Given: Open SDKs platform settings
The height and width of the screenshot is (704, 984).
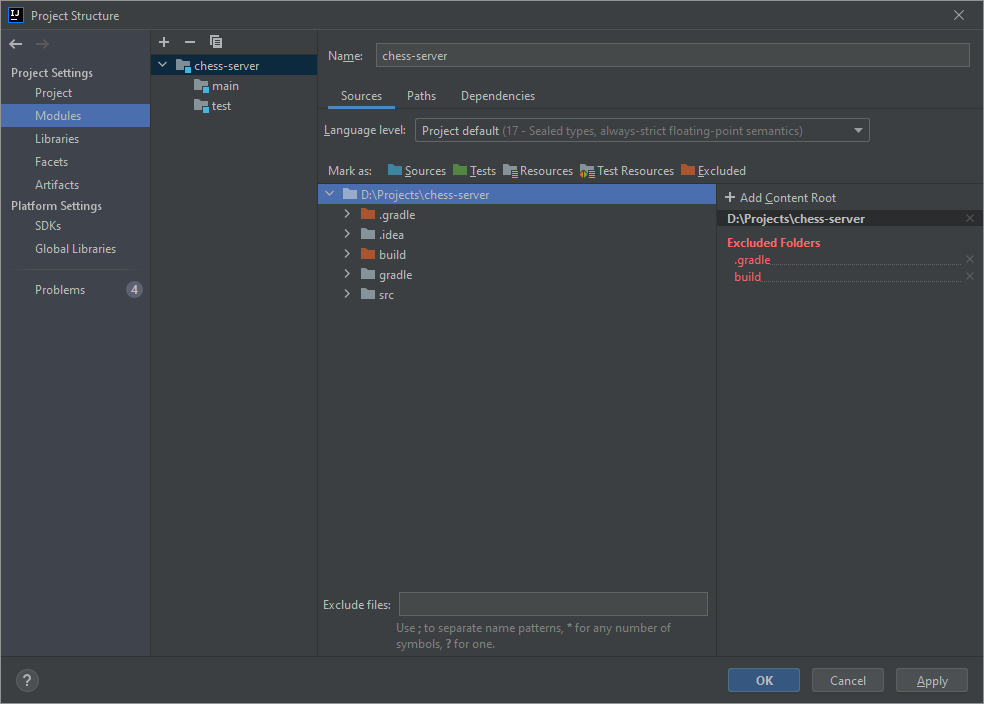Looking at the screenshot, I should coord(48,226).
